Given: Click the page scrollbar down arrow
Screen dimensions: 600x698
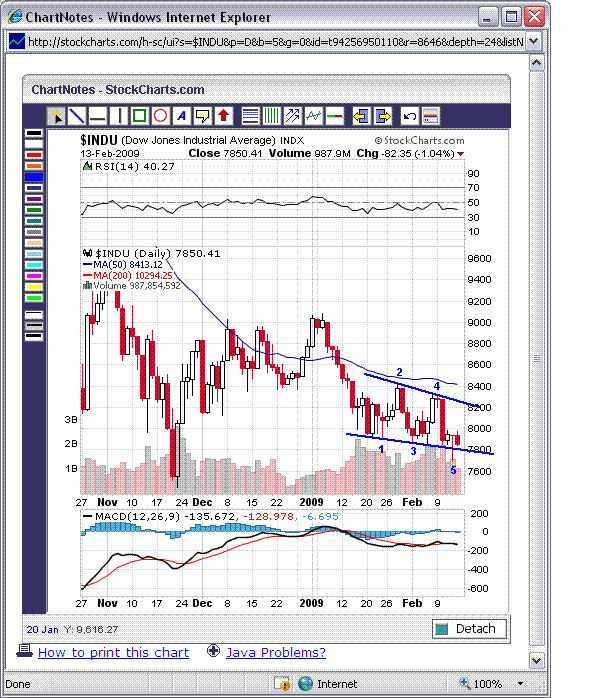Looking at the screenshot, I should [x=536, y=661].
